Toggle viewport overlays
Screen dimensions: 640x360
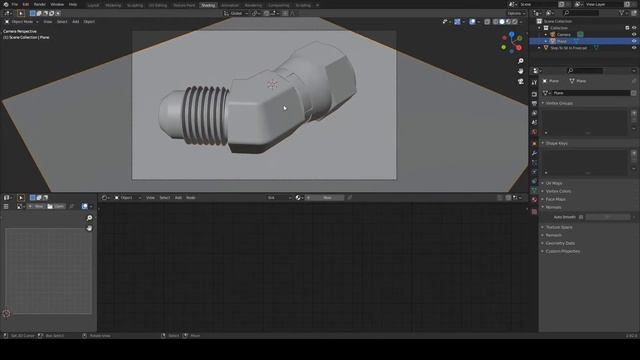pos(472,22)
